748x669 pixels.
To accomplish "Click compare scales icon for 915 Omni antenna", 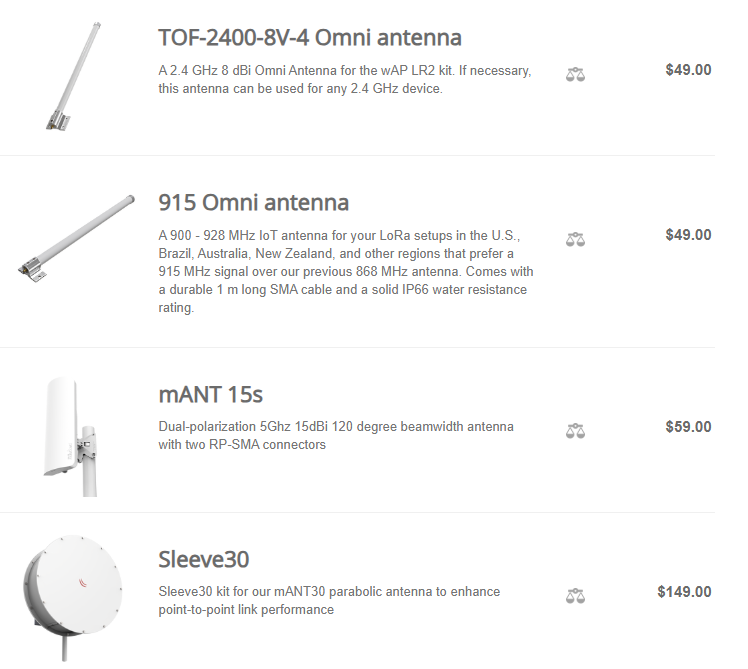I will point(575,239).
